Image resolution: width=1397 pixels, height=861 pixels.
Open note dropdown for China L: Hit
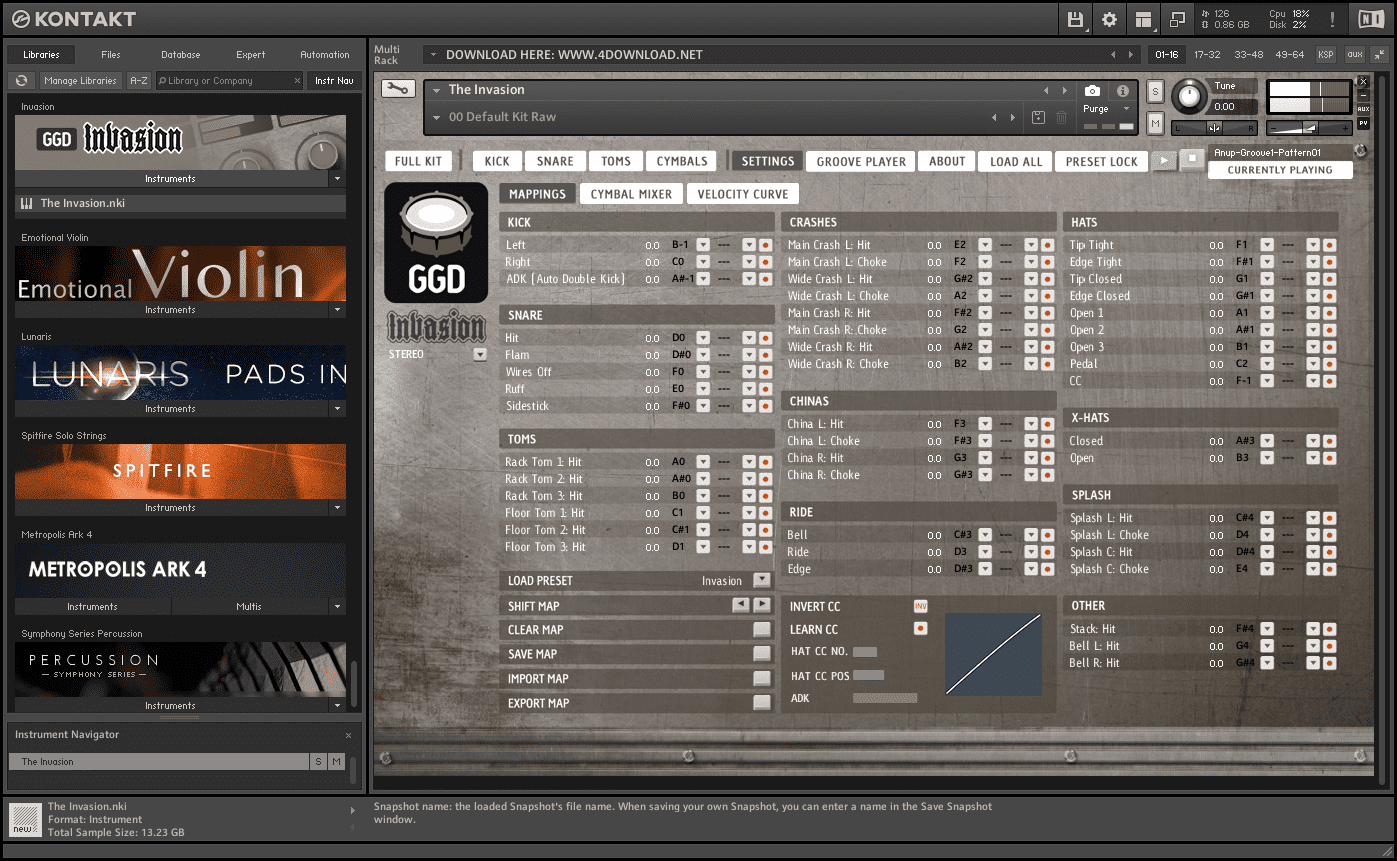tap(985, 424)
